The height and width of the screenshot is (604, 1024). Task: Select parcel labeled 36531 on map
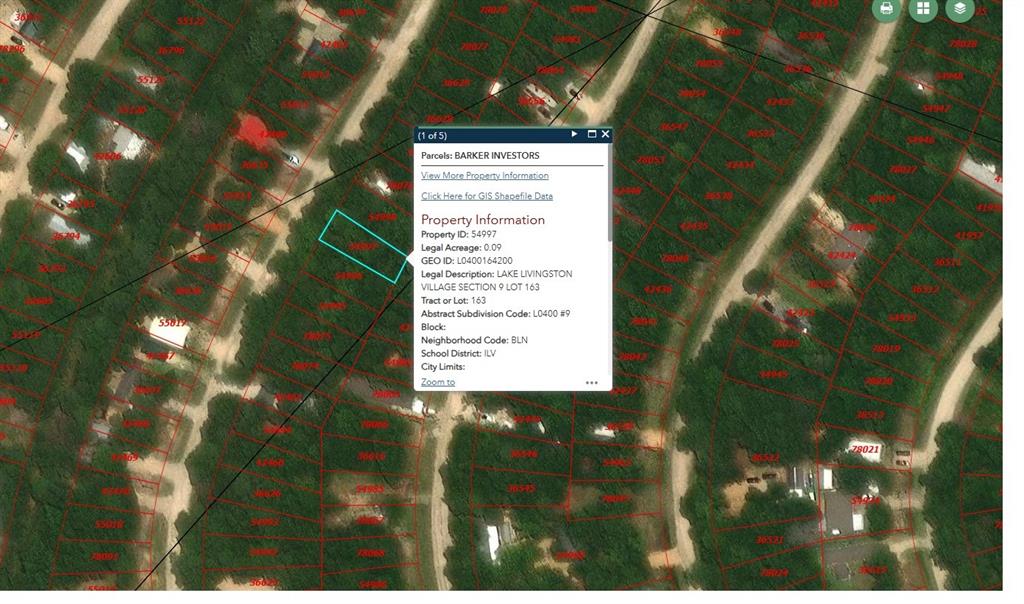pos(768,540)
